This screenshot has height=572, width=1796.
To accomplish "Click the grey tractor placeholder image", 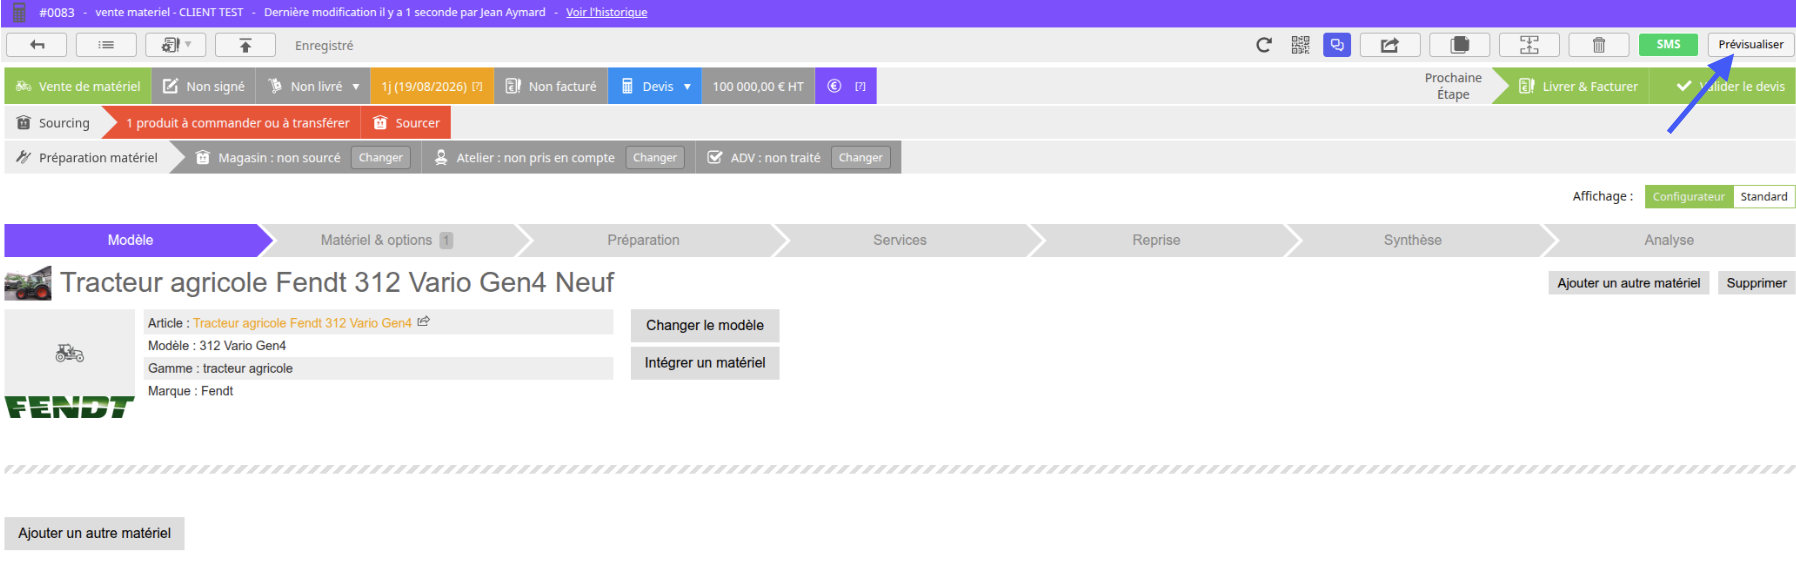I will tap(69, 352).
